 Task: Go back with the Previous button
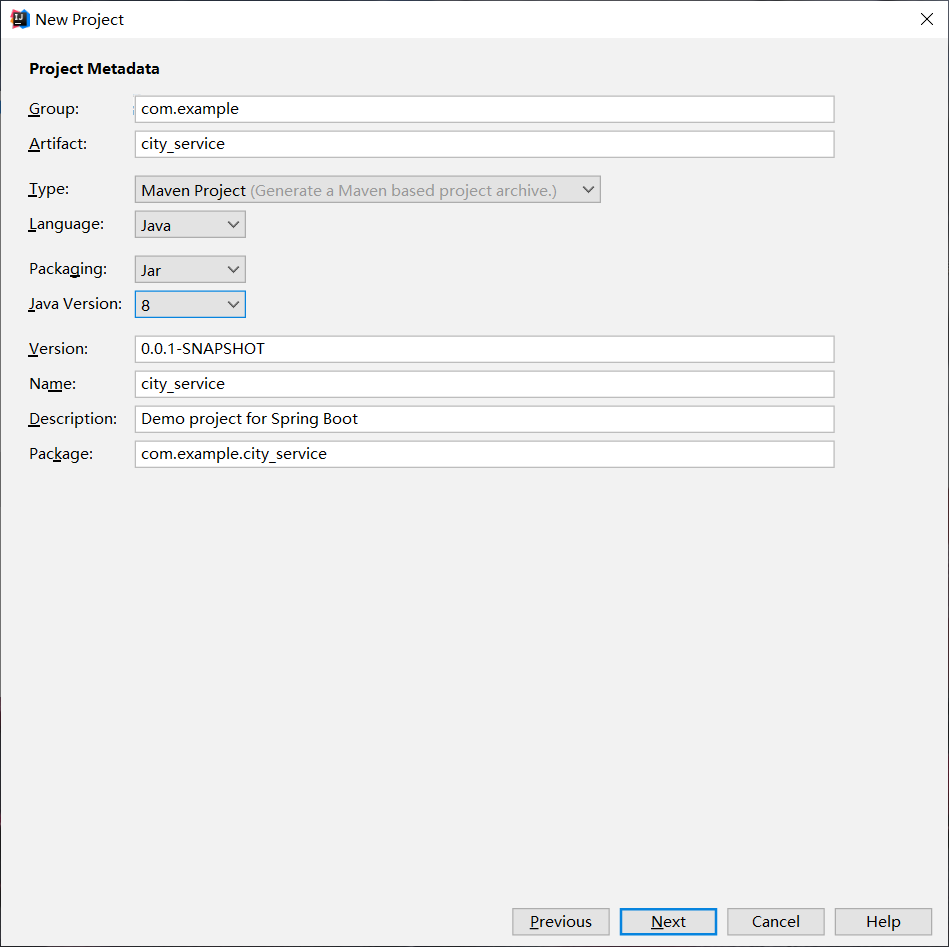(560, 922)
